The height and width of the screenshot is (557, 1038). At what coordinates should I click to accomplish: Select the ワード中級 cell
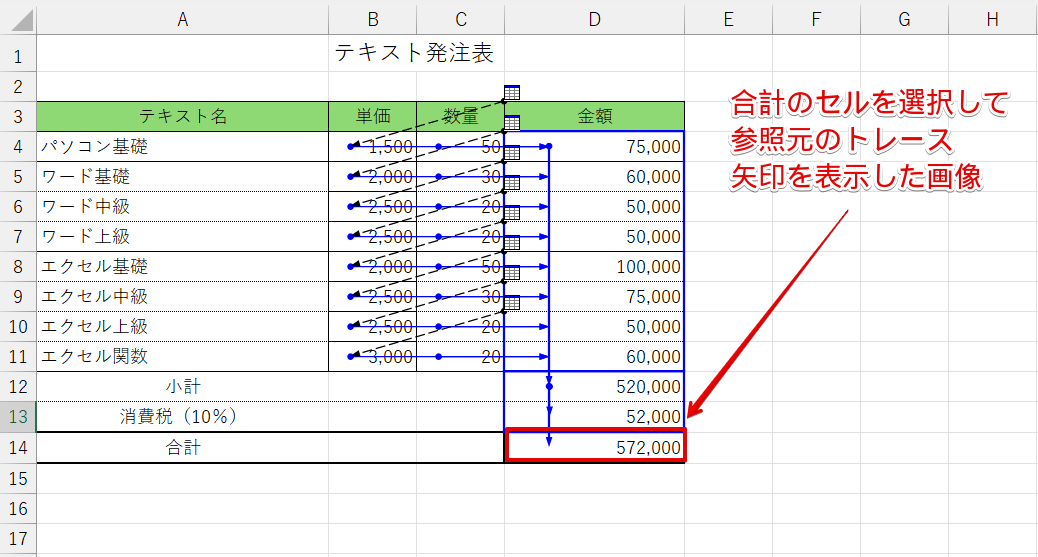tap(183, 207)
